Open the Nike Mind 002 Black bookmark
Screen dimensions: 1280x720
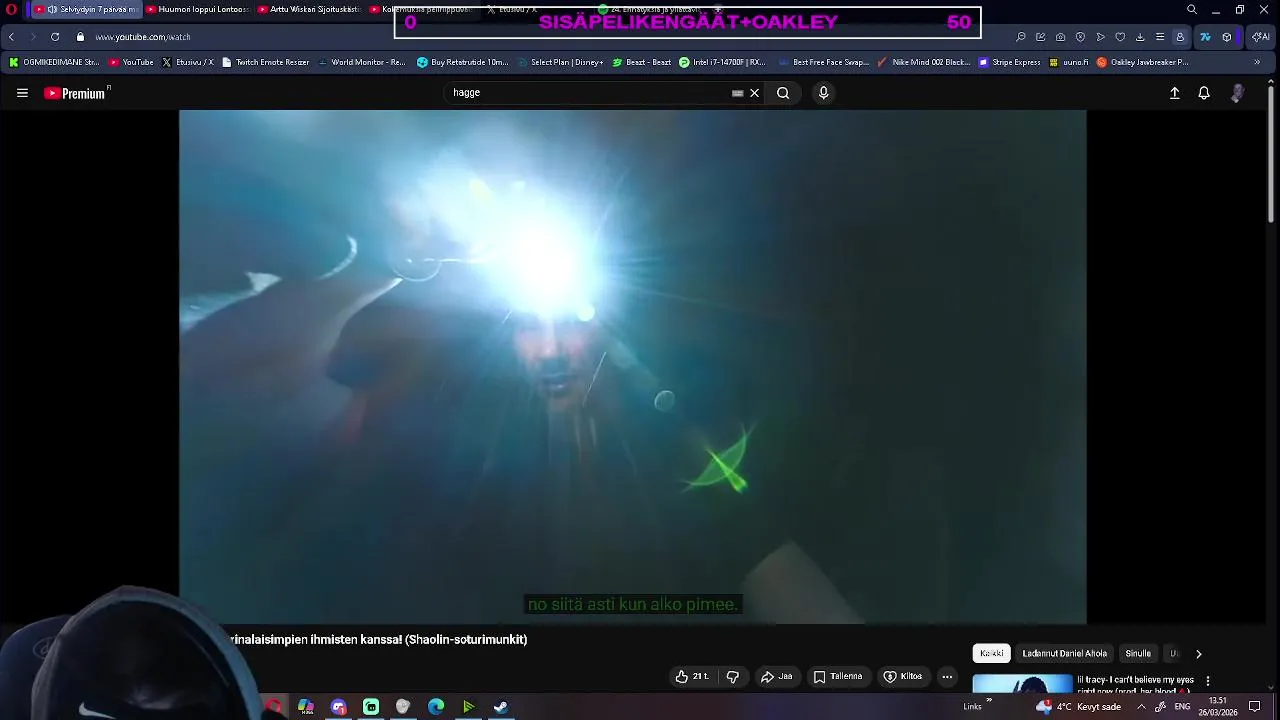coord(924,62)
